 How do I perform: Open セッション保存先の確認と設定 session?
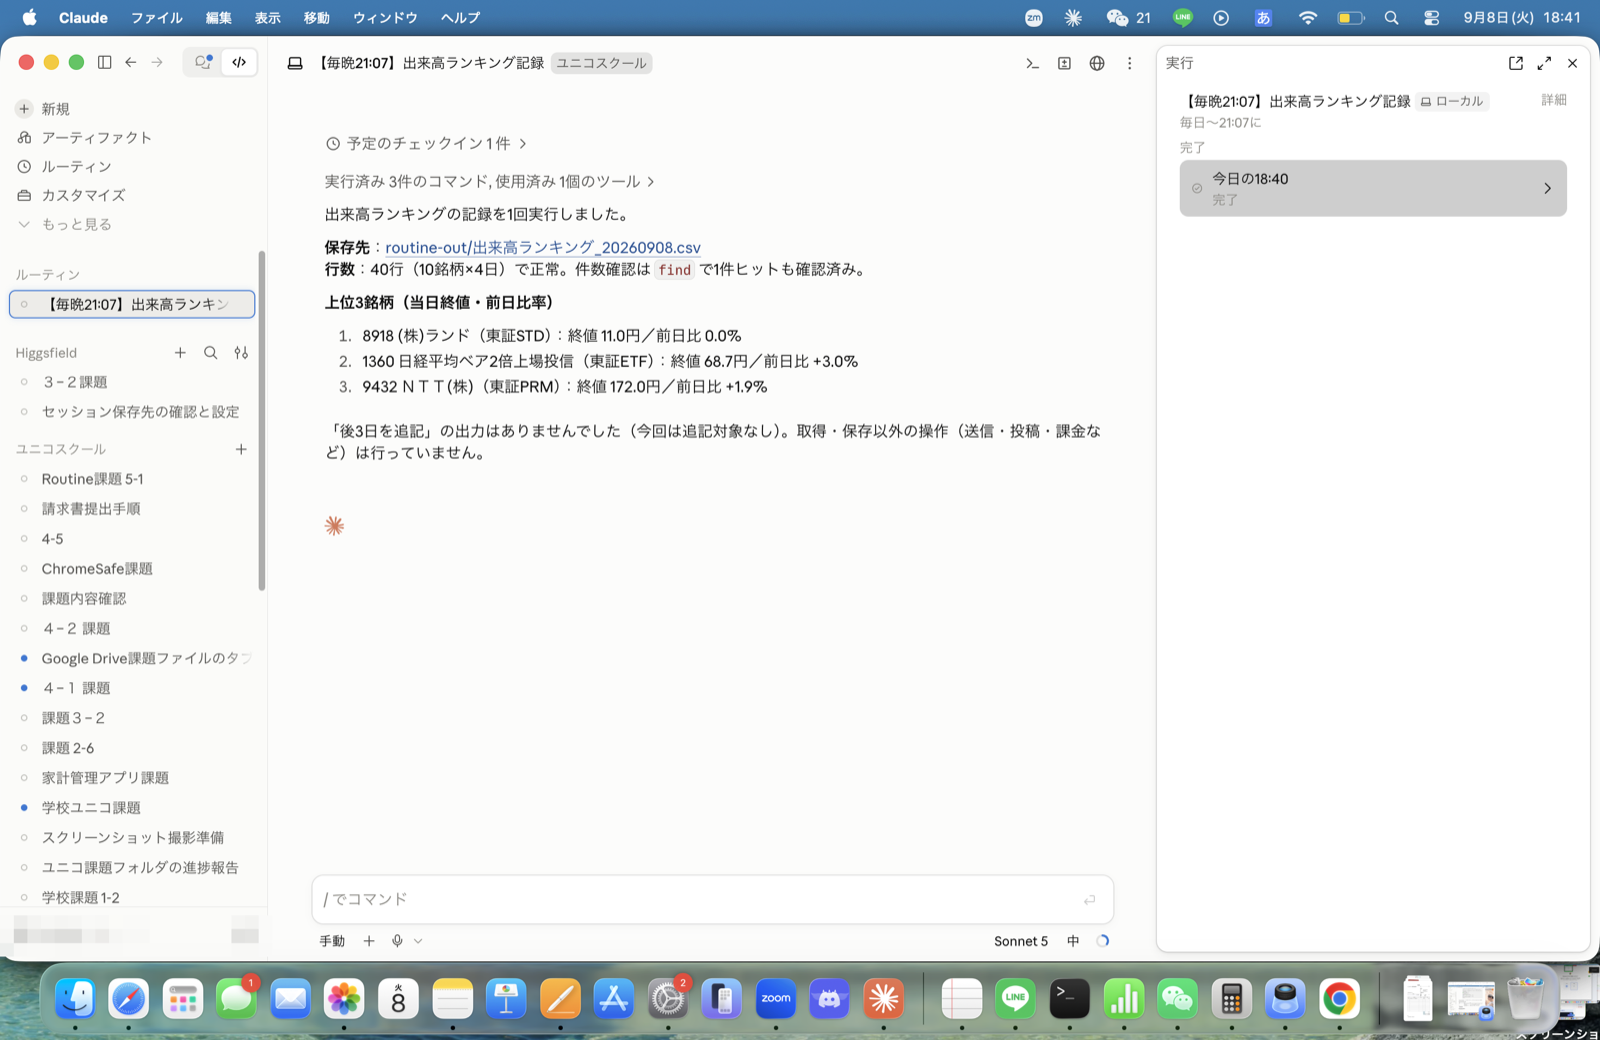pyautogui.click(x=140, y=412)
